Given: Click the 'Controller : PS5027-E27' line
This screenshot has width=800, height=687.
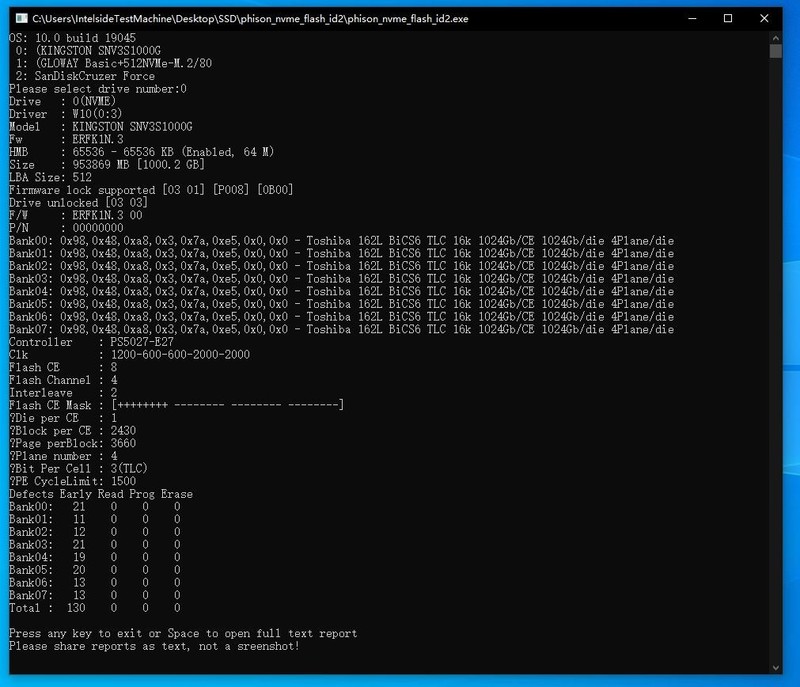Looking at the screenshot, I should pyautogui.click(x=91, y=342).
